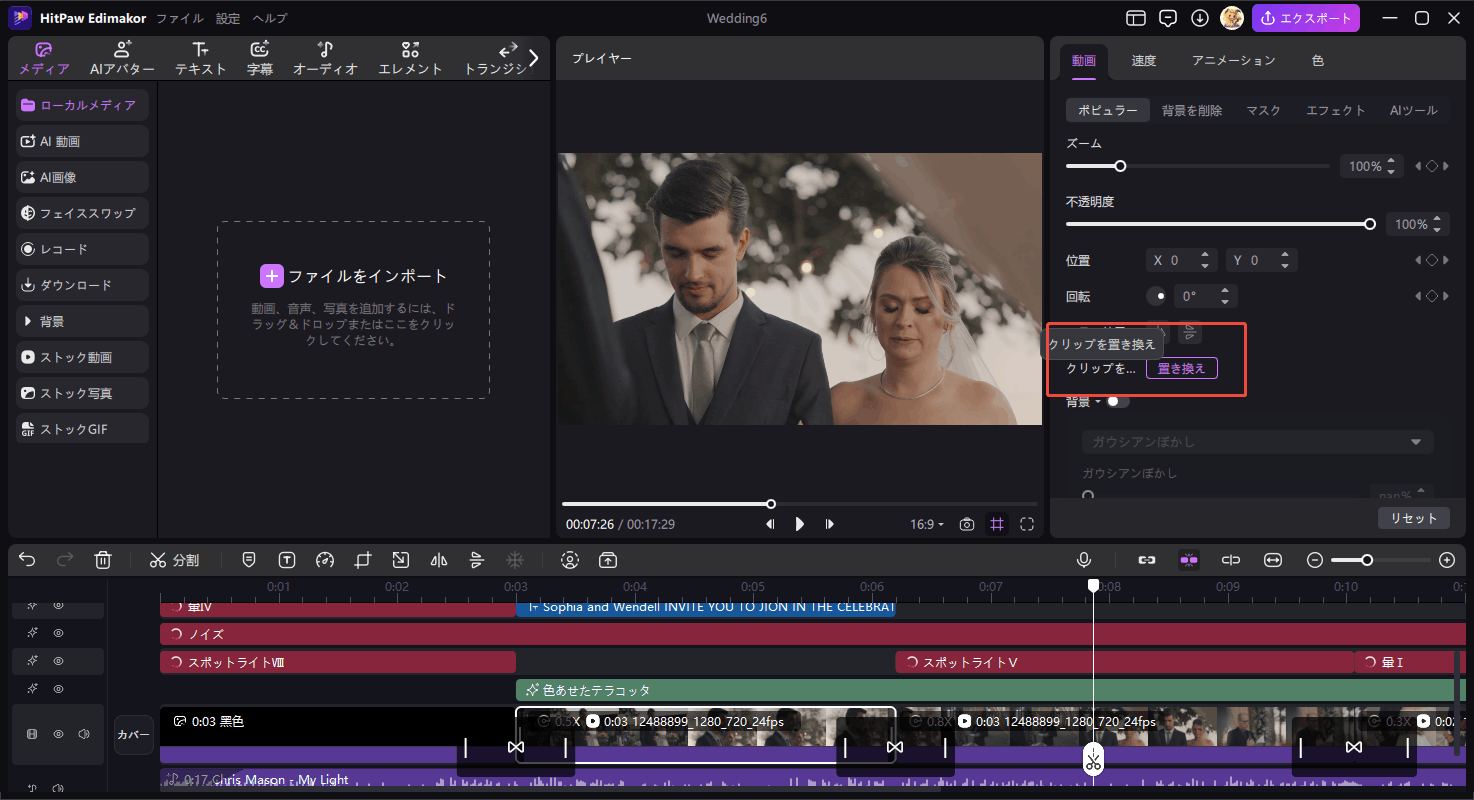
Task: Click the split scissors on the playhead
Action: (1093, 758)
